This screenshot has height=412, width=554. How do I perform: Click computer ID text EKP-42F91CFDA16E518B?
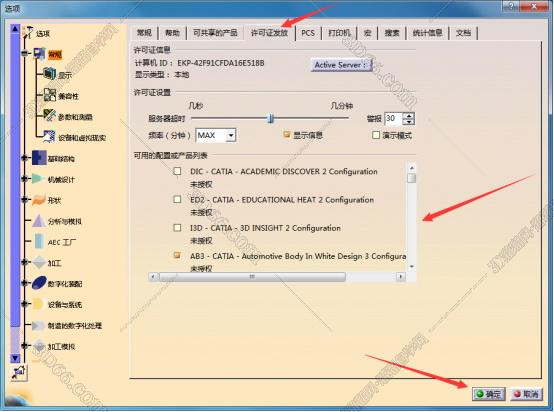click(220, 63)
